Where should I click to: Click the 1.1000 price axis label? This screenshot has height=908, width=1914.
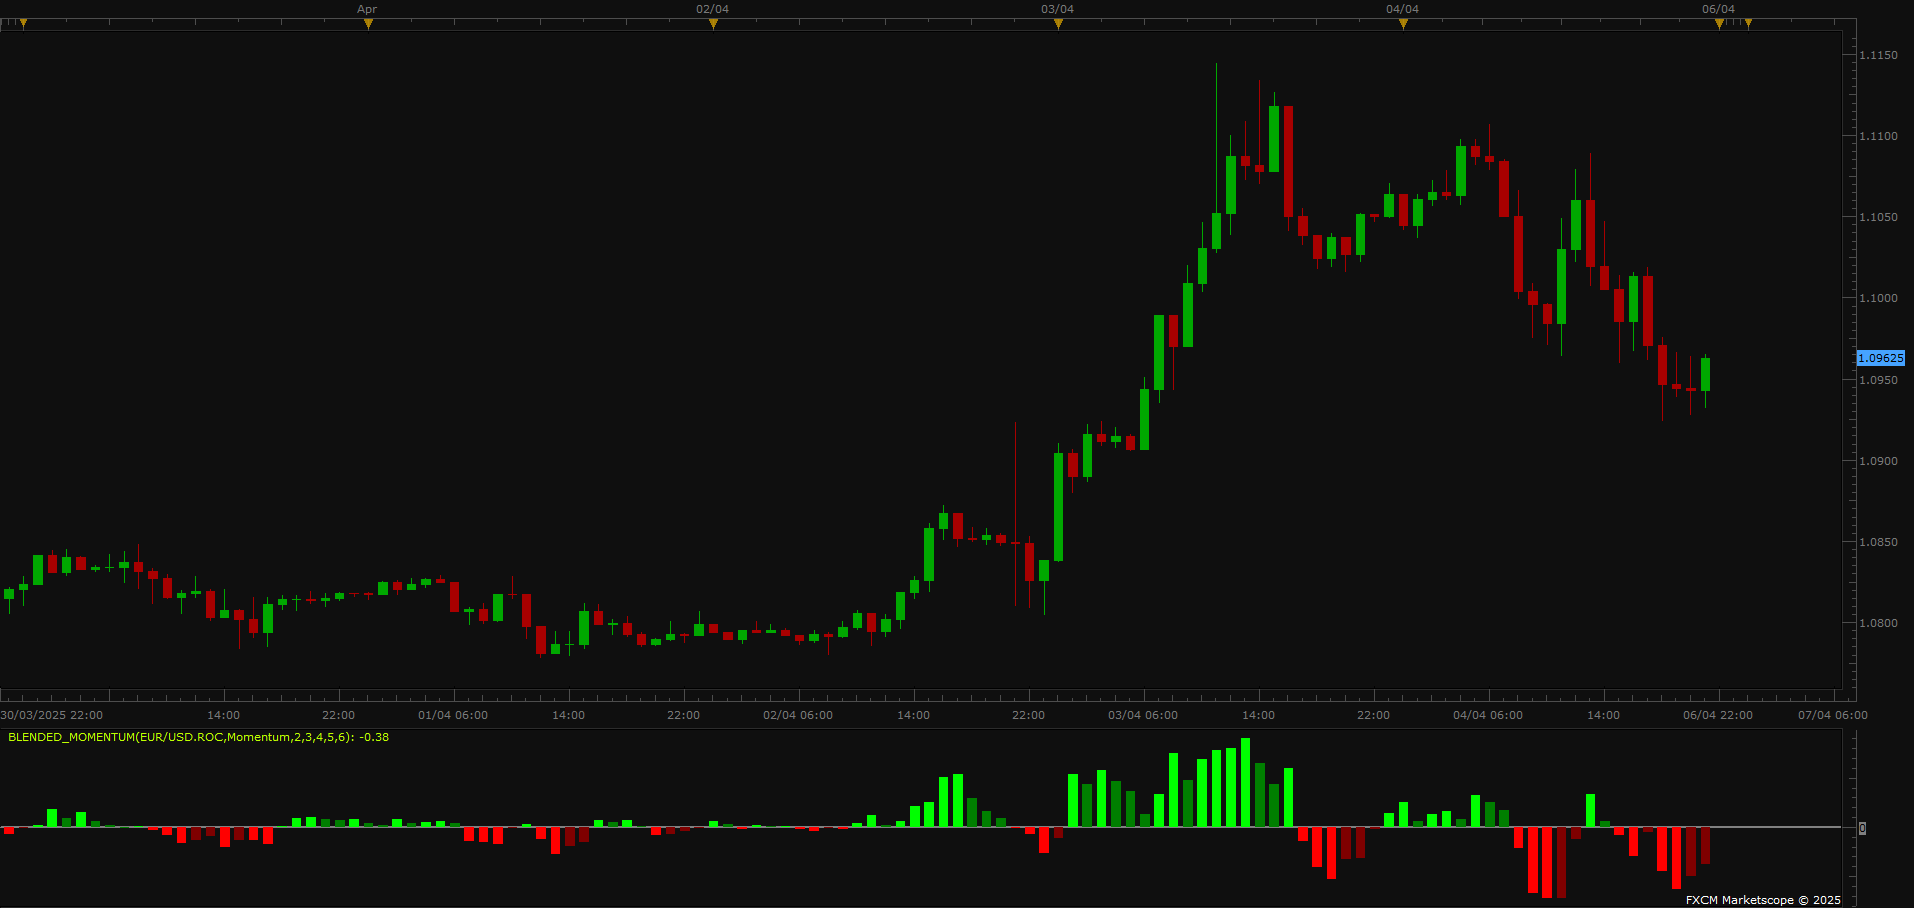(1878, 298)
